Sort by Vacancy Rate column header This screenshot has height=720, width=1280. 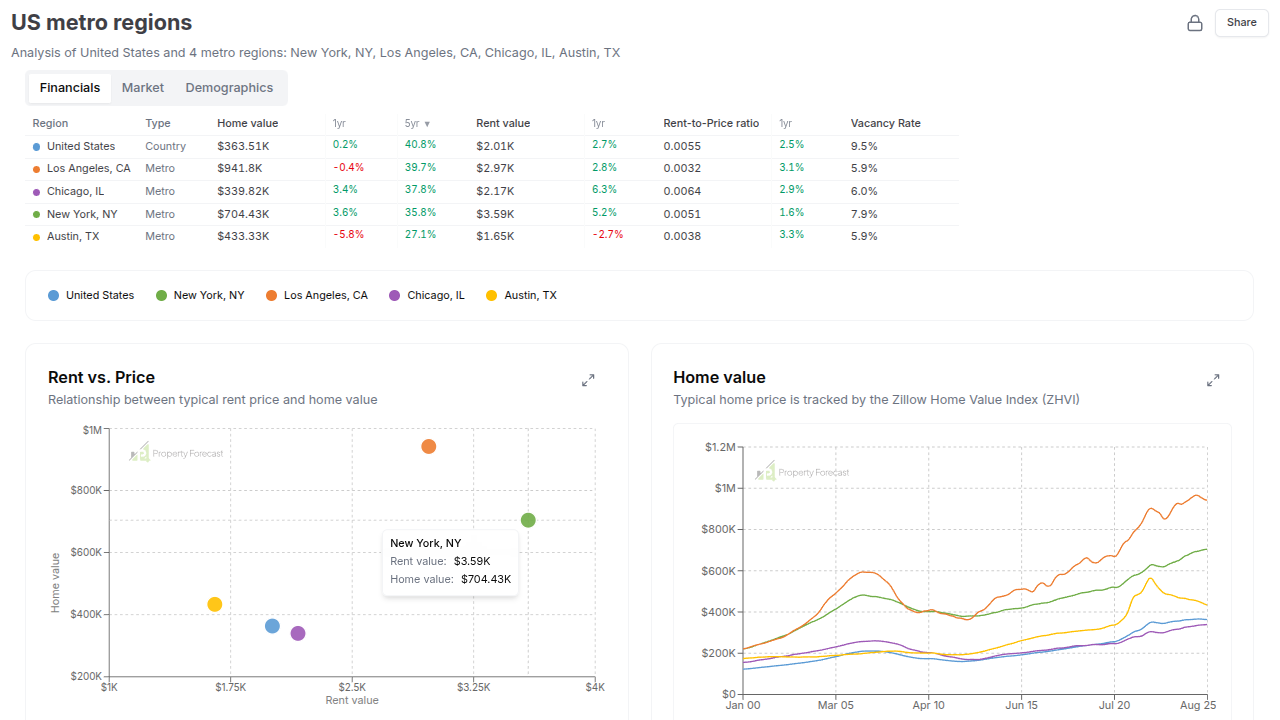coord(885,124)
